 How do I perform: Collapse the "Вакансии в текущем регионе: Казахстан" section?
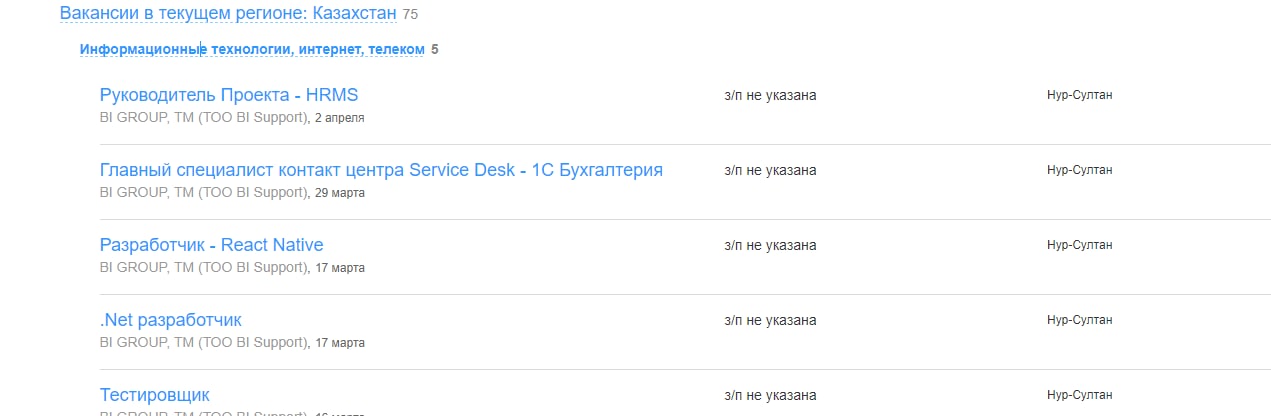(228, 13)
